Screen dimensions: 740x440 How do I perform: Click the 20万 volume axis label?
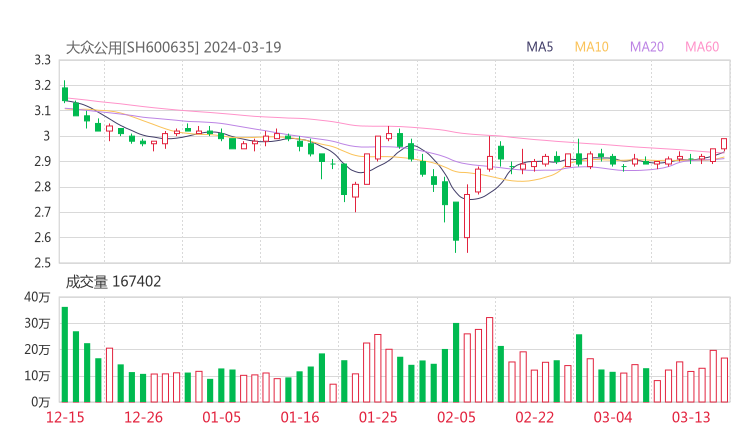coord(37,350)
